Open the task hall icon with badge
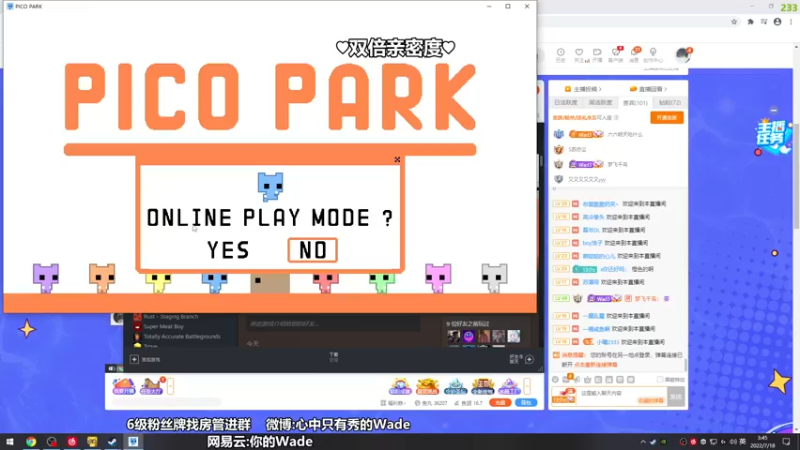Screen dimensions: 800x450 [x=152, y=386]
